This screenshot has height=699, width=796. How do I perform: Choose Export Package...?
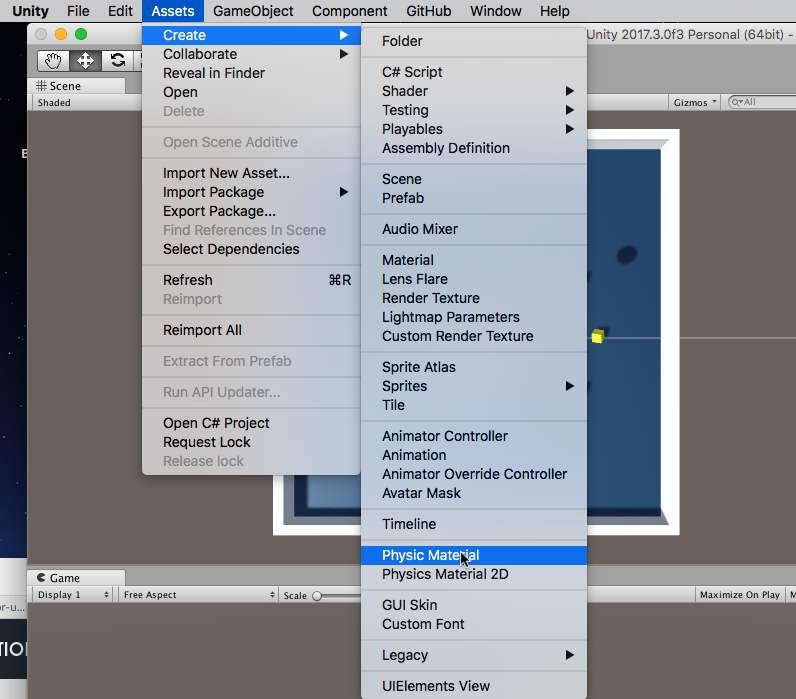251,211
